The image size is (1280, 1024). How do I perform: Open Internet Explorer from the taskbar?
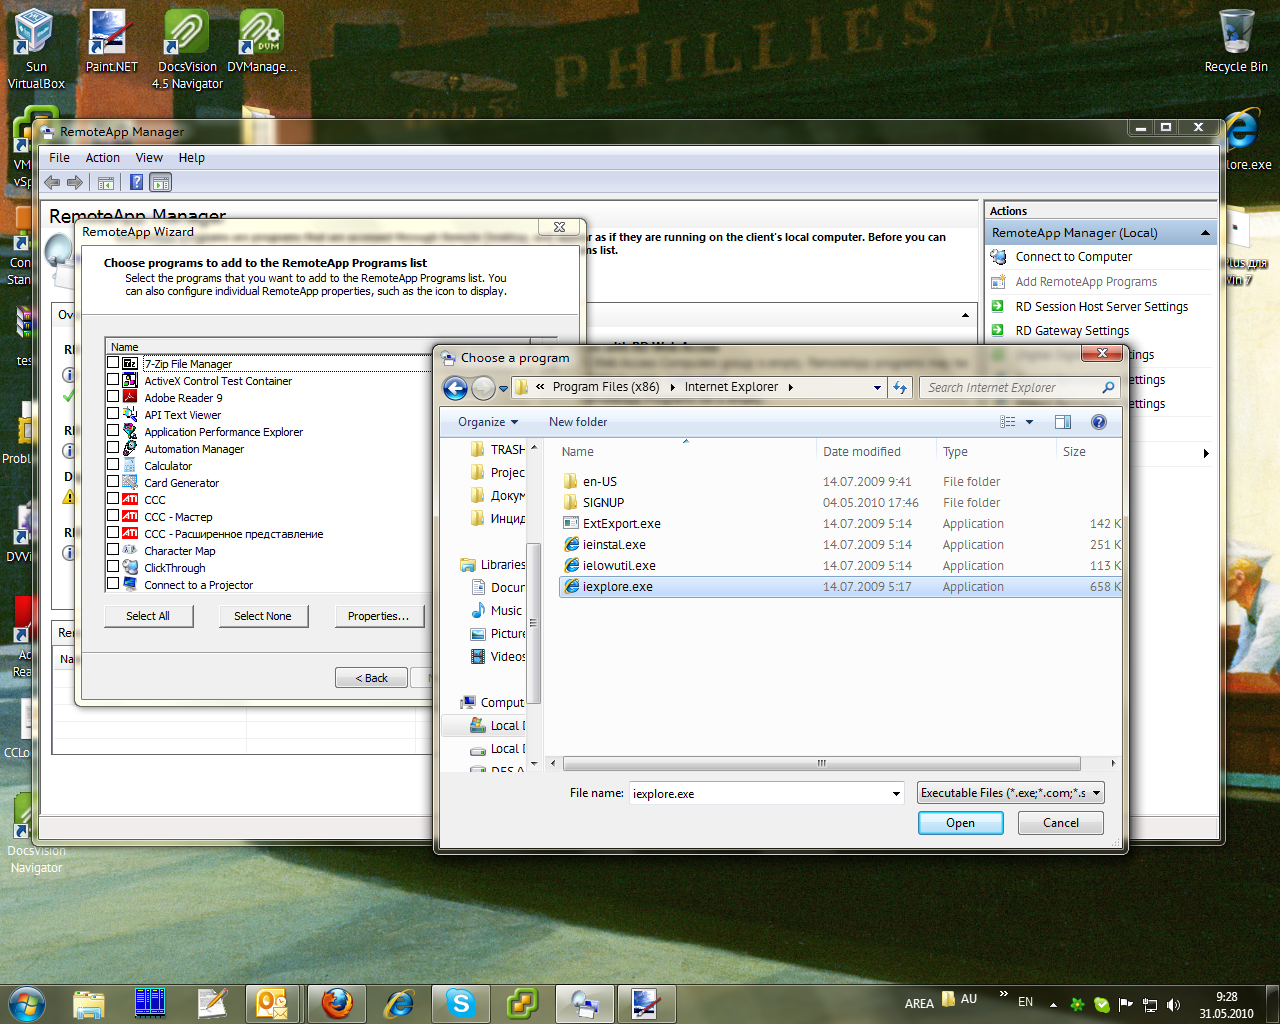tap(400, 1003)
